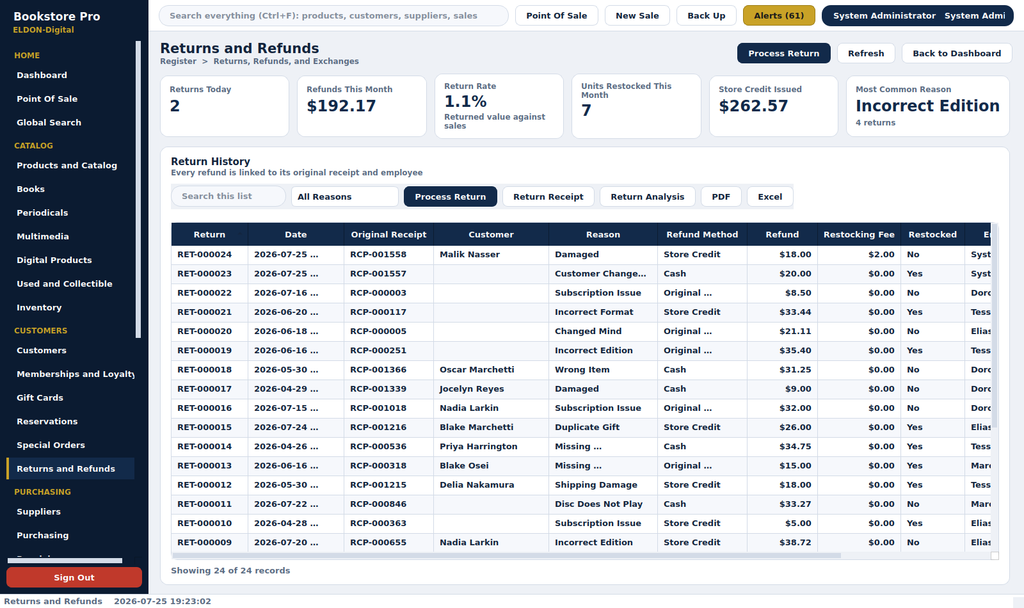The width and height of the screenshot is (1024, 608).
Task: Open Return Analysis
Action: pos(647,197)
